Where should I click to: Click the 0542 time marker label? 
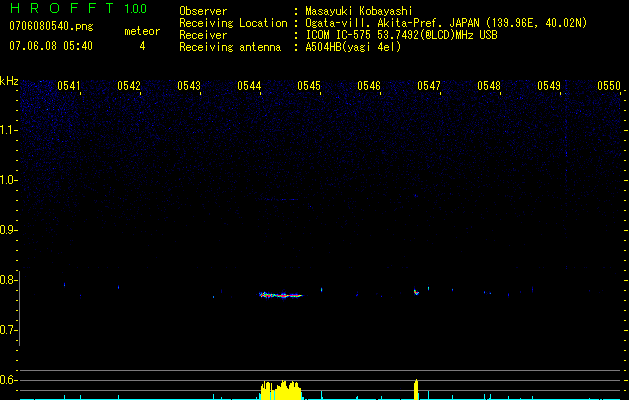[129, 86]
